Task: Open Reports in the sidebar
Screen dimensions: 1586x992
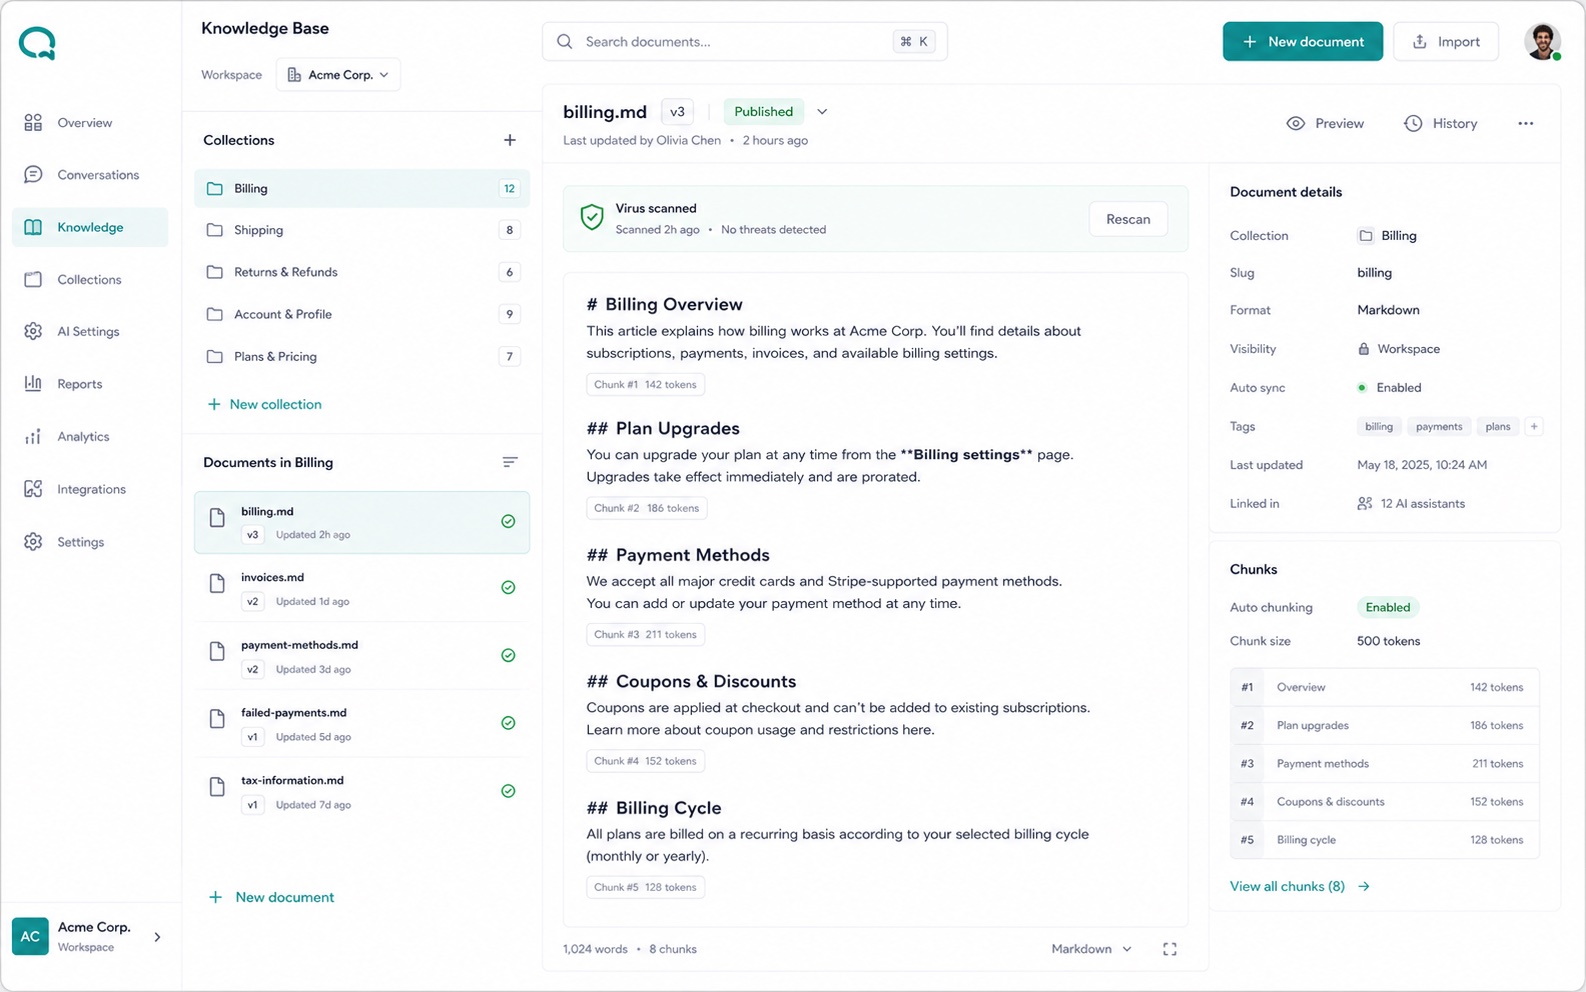Action: [90, 384]
